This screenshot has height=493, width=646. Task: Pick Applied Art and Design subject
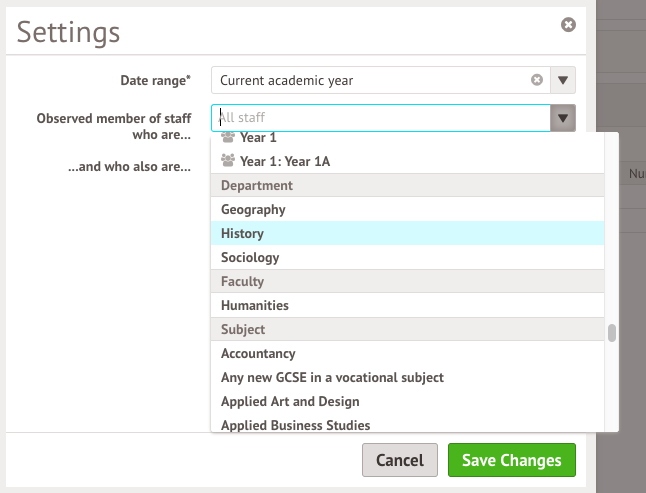click(290, 401)
